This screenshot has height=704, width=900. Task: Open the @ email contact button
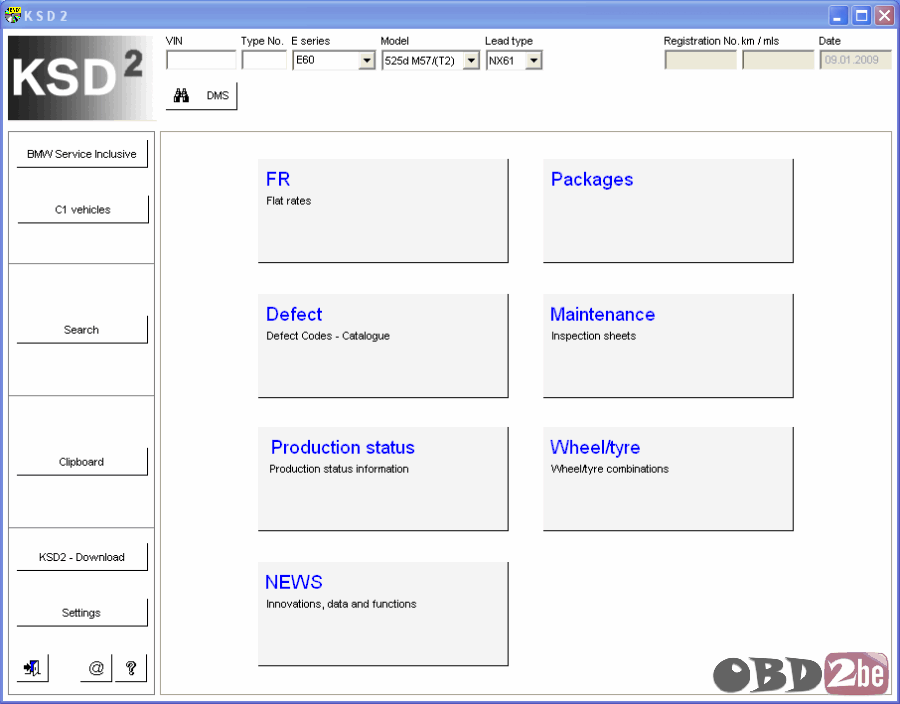[x=96, y=668]
